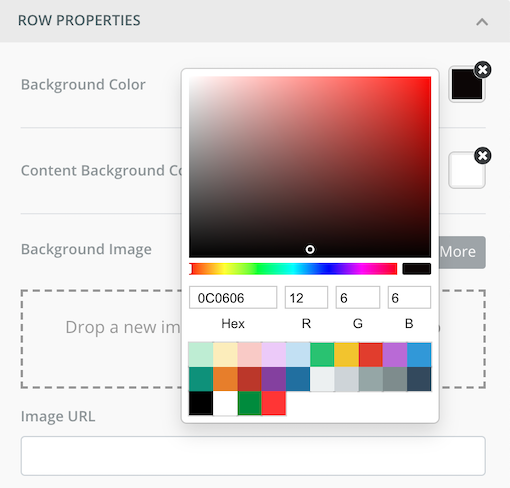
Task: Click the More button beside Background Image
Action: pos(462,252)
